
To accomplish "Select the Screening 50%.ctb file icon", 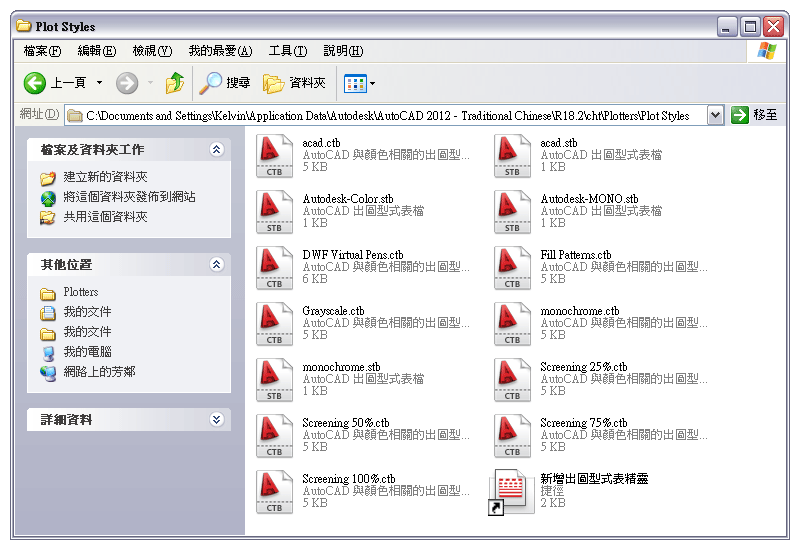I will coord(274,436).
